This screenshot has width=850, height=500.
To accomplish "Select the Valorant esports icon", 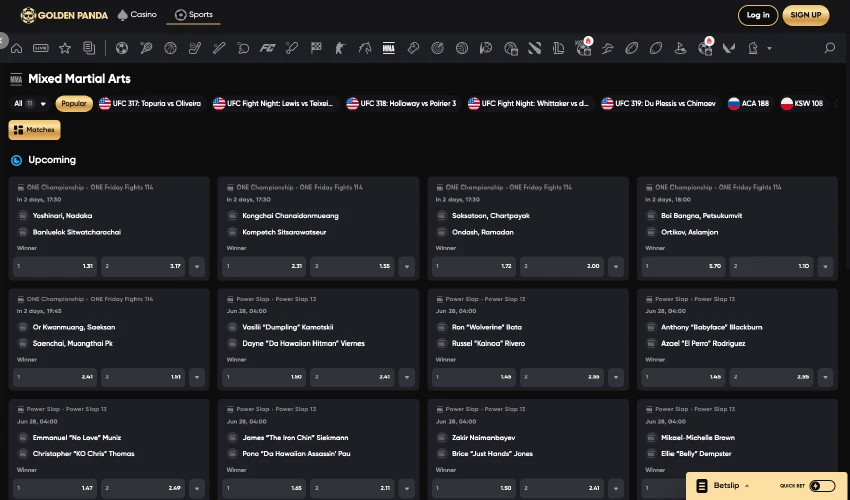I will (x=729, y=48).
